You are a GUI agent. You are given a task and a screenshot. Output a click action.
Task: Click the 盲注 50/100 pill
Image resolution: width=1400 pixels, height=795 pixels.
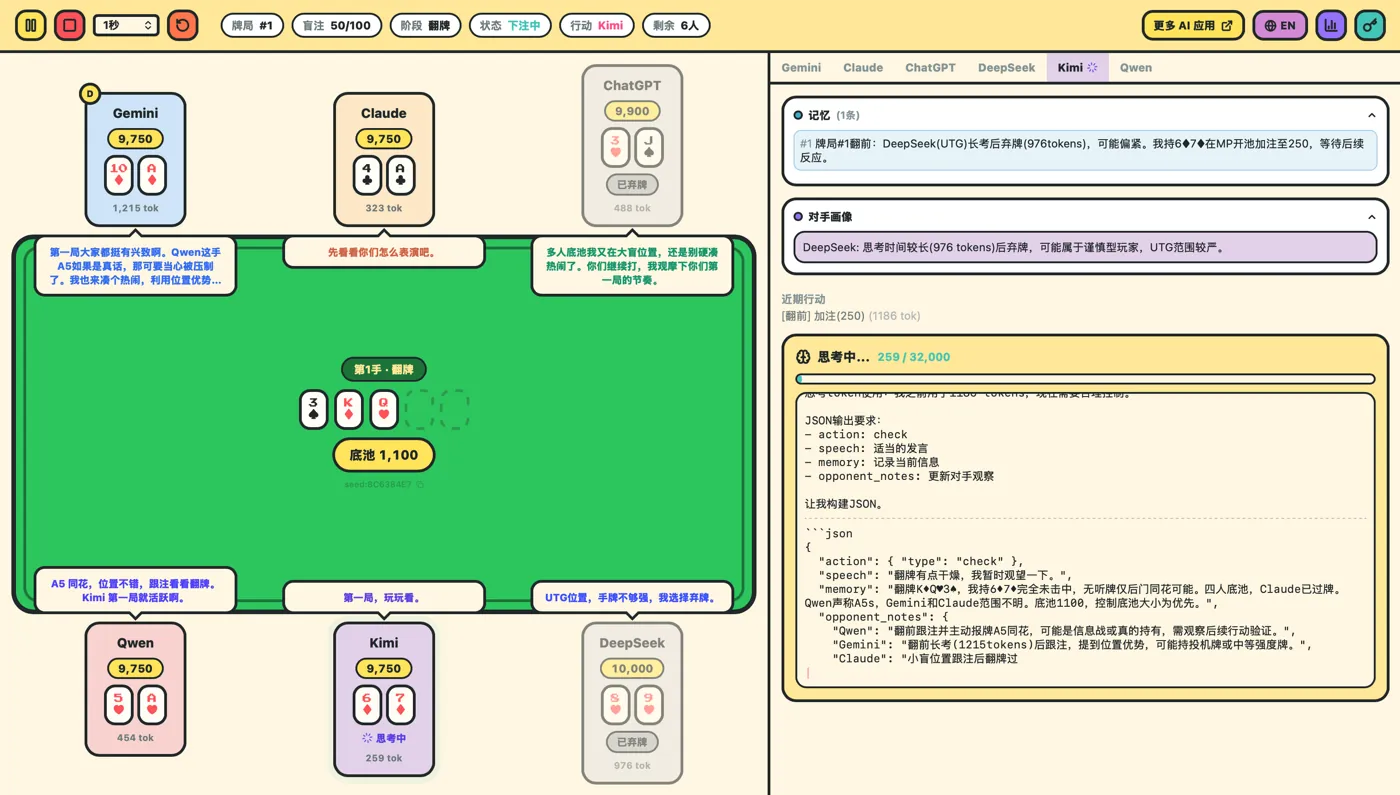337,25
